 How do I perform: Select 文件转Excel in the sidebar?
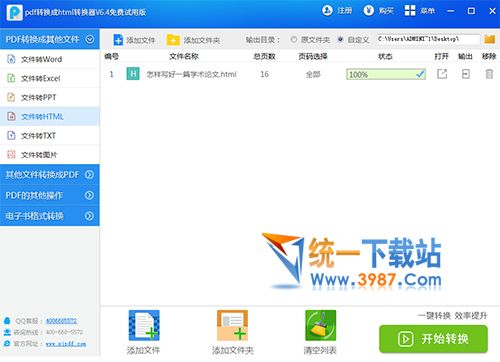pos(50,78)
